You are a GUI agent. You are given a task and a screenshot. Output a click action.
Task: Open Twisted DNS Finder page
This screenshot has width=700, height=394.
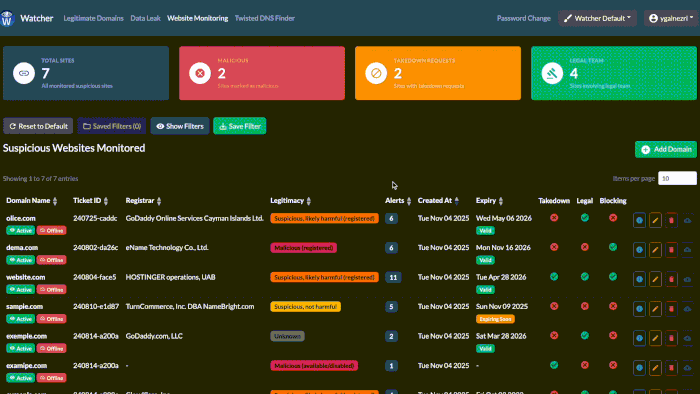(265, 18)
